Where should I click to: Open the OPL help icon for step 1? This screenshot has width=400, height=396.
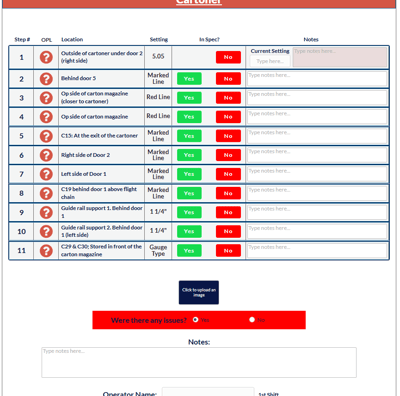pyautogui.click(x=46, y=57)
